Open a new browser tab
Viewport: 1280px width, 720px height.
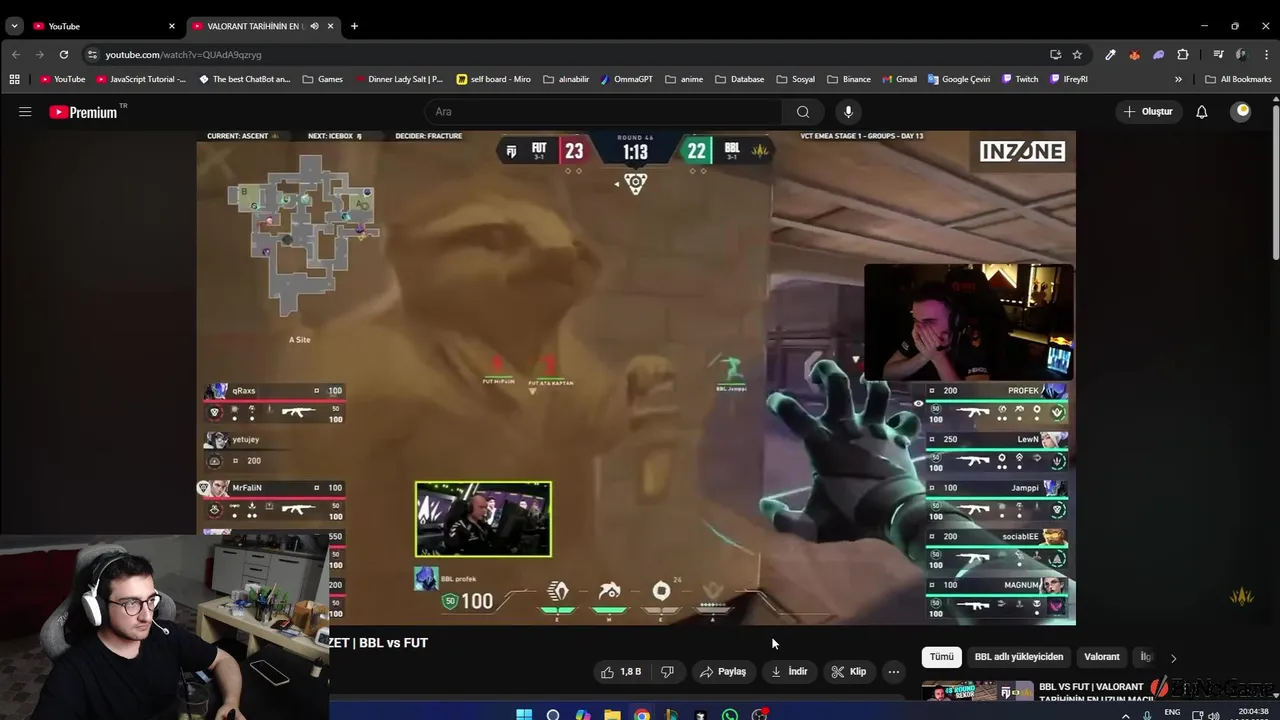pos(354,26)
